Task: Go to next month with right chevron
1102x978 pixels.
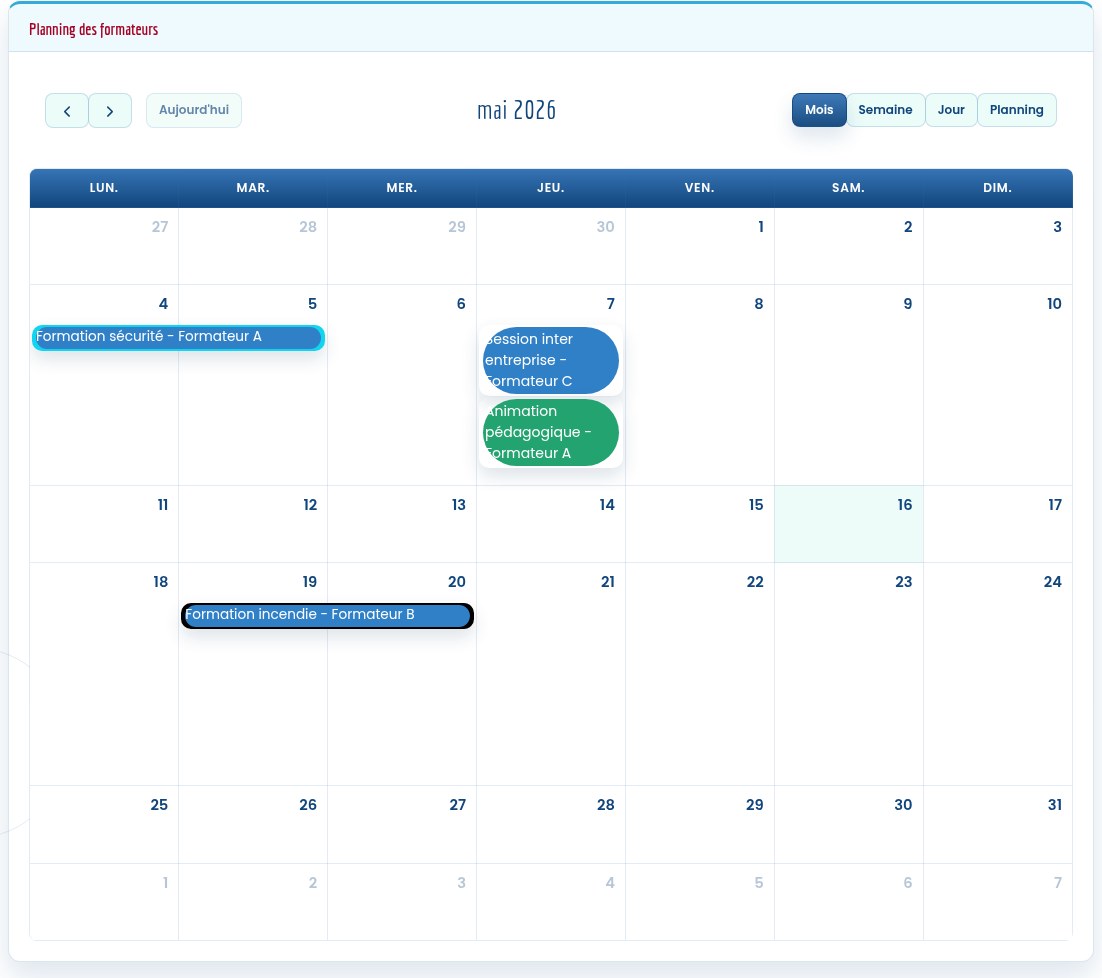Action: click(110, 111)
